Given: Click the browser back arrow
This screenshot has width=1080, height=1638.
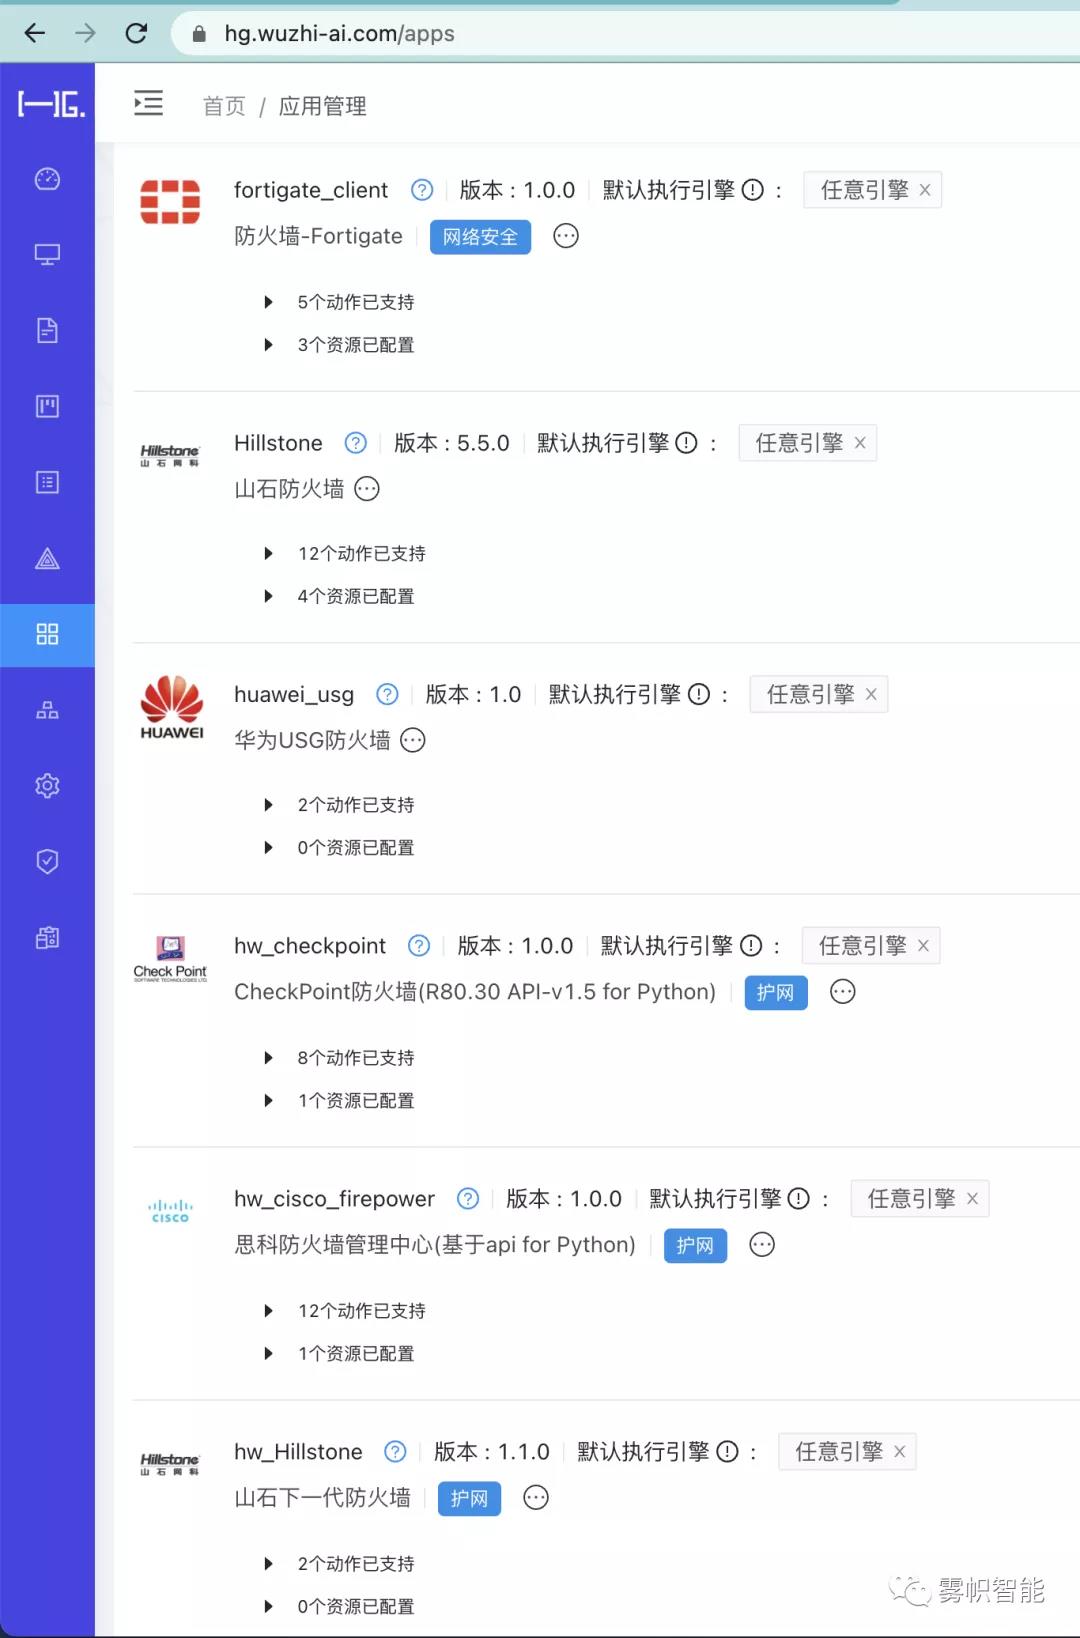Looking at the screenshot, I should (x=35, y=33).
